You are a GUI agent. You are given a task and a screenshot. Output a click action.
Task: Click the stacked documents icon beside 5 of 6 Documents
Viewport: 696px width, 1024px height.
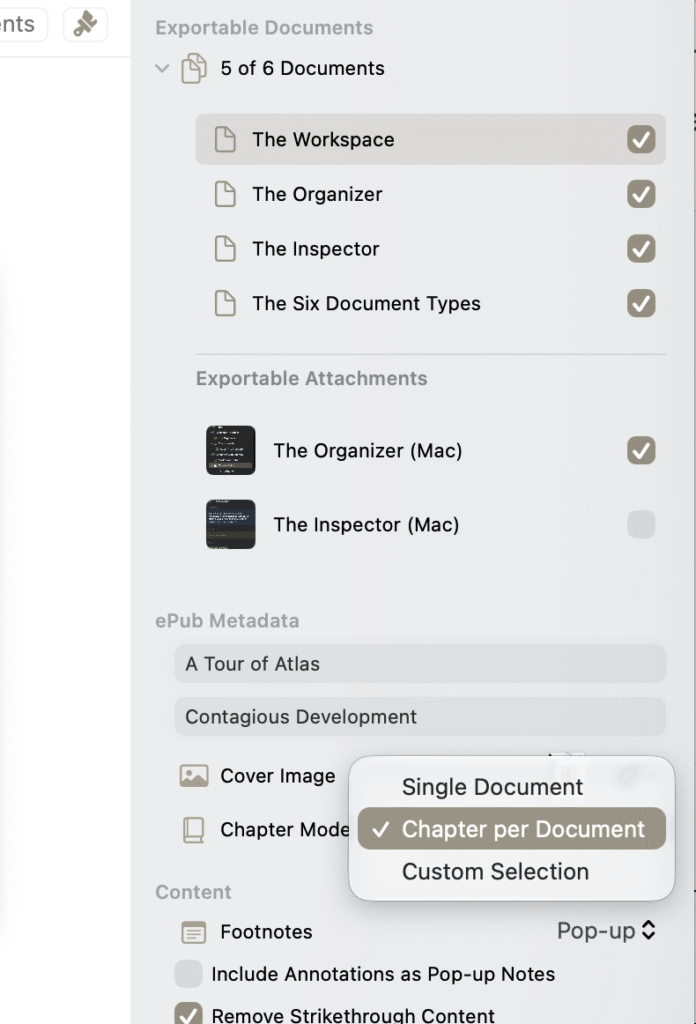pyautogui.click(x=194, y=69)
